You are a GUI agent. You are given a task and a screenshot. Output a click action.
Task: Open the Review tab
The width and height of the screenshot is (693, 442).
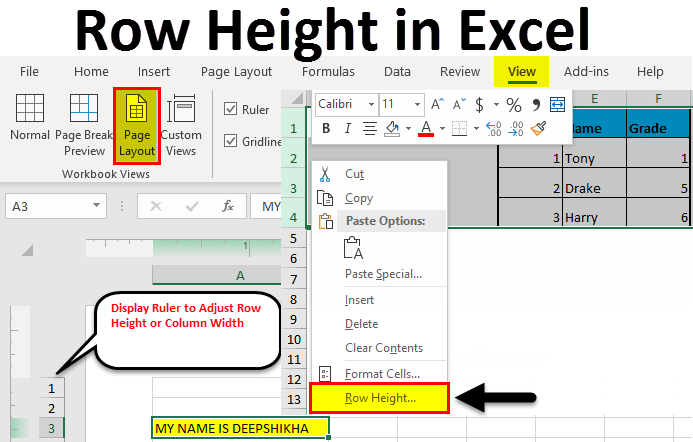point(460,72)
